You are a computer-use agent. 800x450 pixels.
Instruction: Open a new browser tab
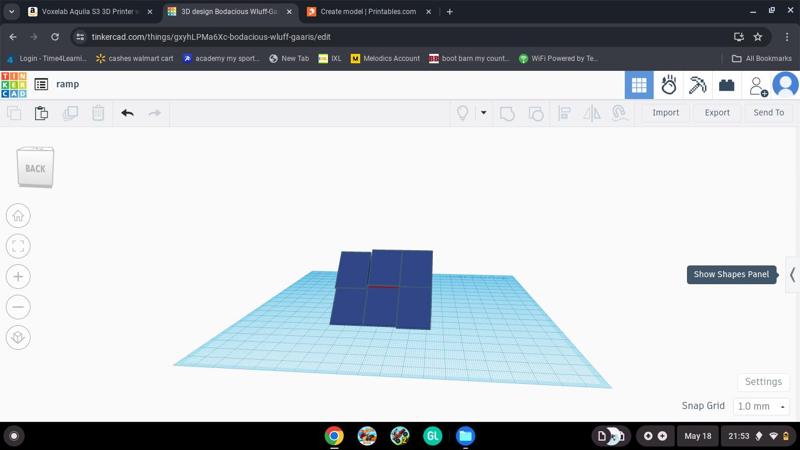pos(449,11)
